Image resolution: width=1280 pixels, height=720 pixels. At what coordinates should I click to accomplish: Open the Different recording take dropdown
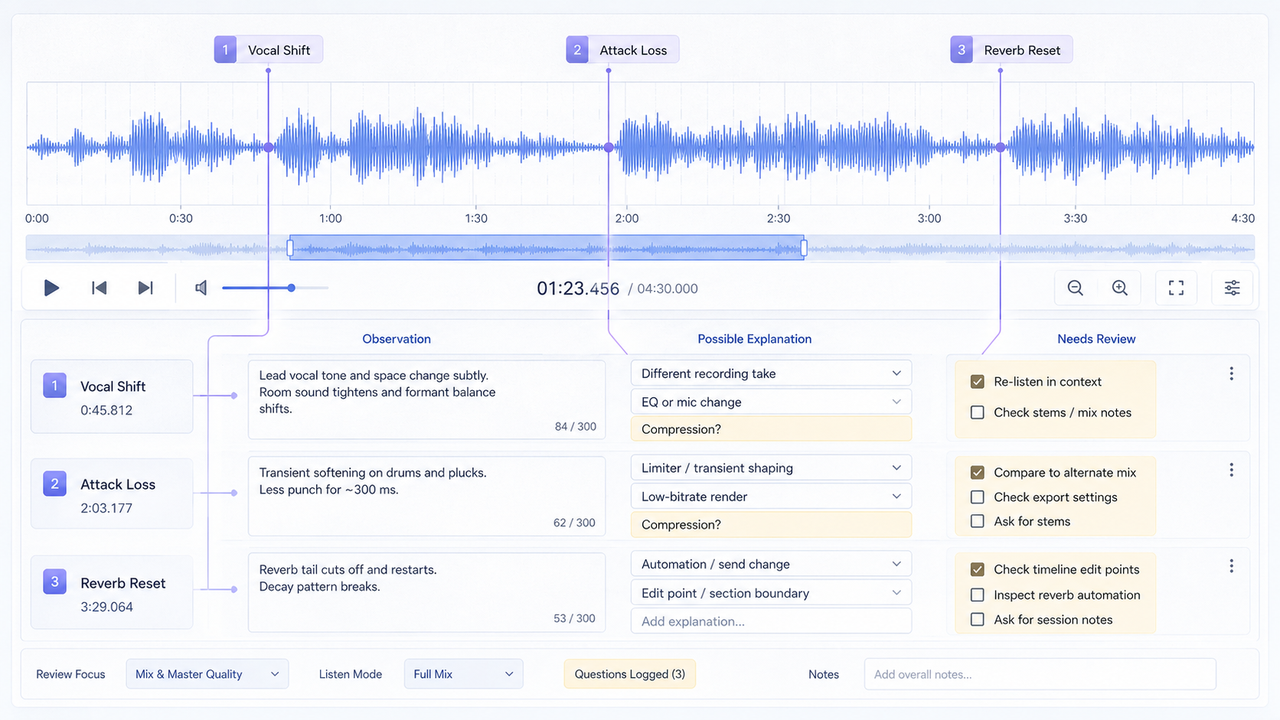tap(771, 373)
